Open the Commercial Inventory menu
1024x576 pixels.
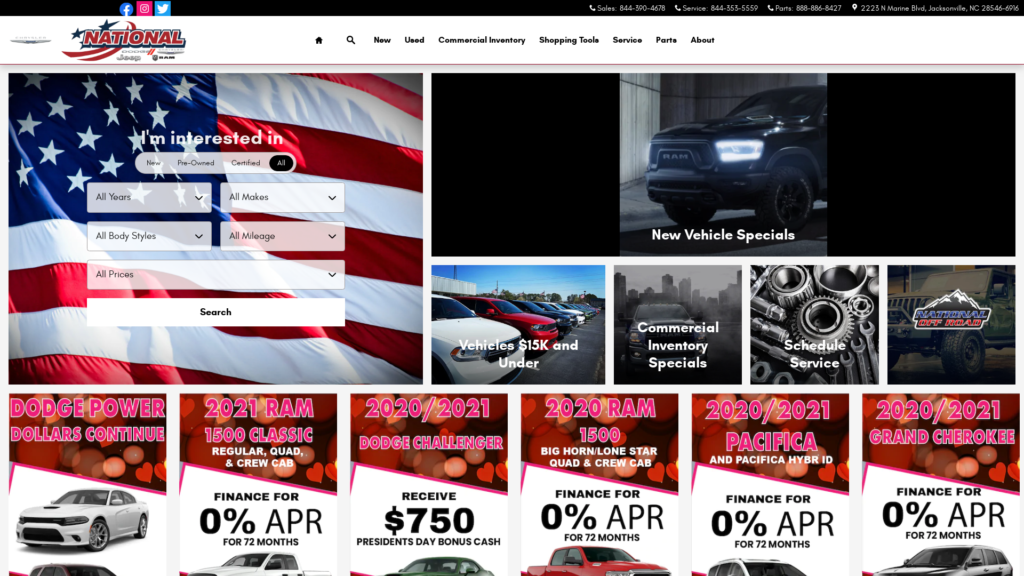481,41
